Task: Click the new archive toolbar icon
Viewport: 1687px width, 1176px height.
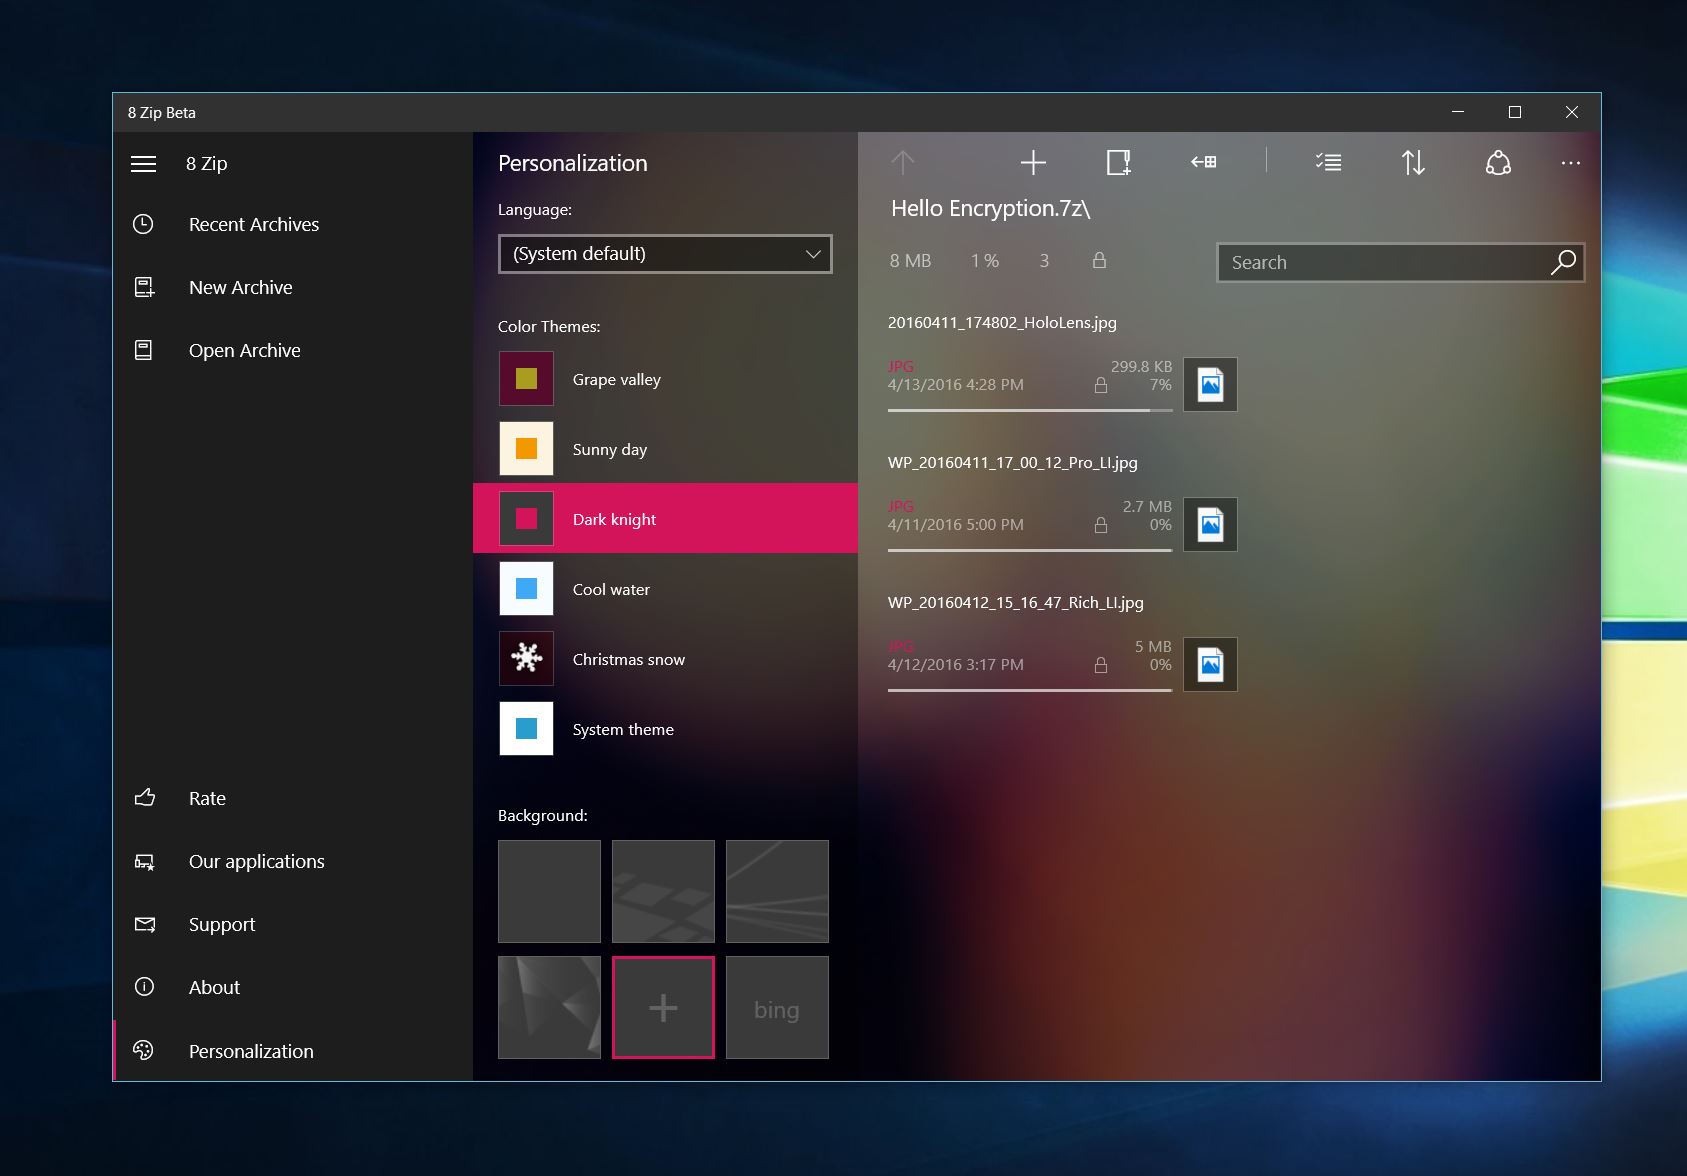Action: pos(1118,162)
